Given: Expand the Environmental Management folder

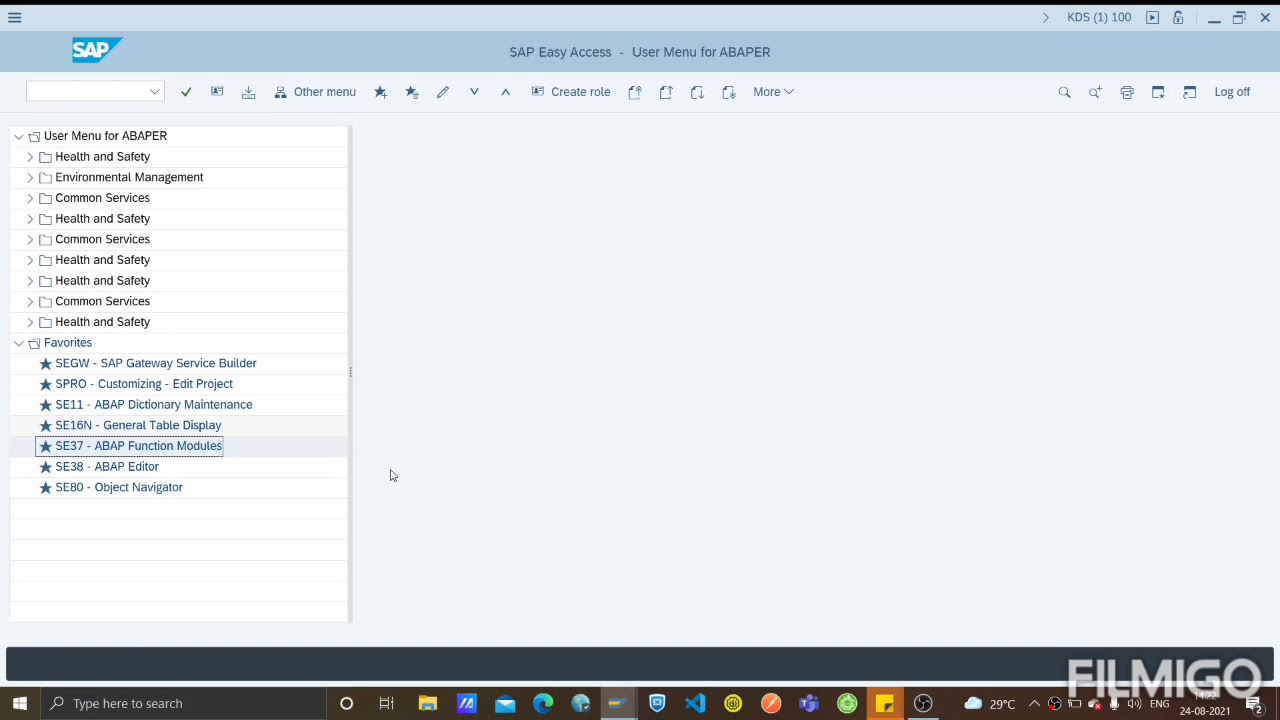Looking at the screenshot, I should (x=30, y=177).
